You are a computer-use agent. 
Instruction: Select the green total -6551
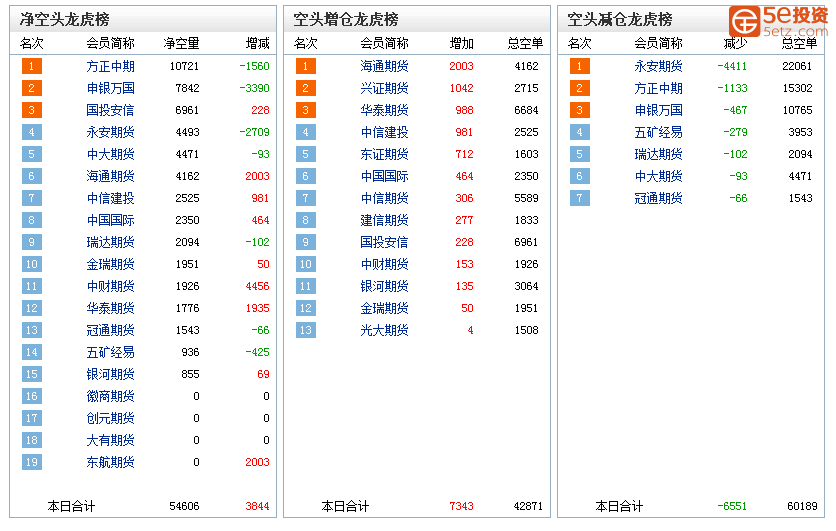732,506
